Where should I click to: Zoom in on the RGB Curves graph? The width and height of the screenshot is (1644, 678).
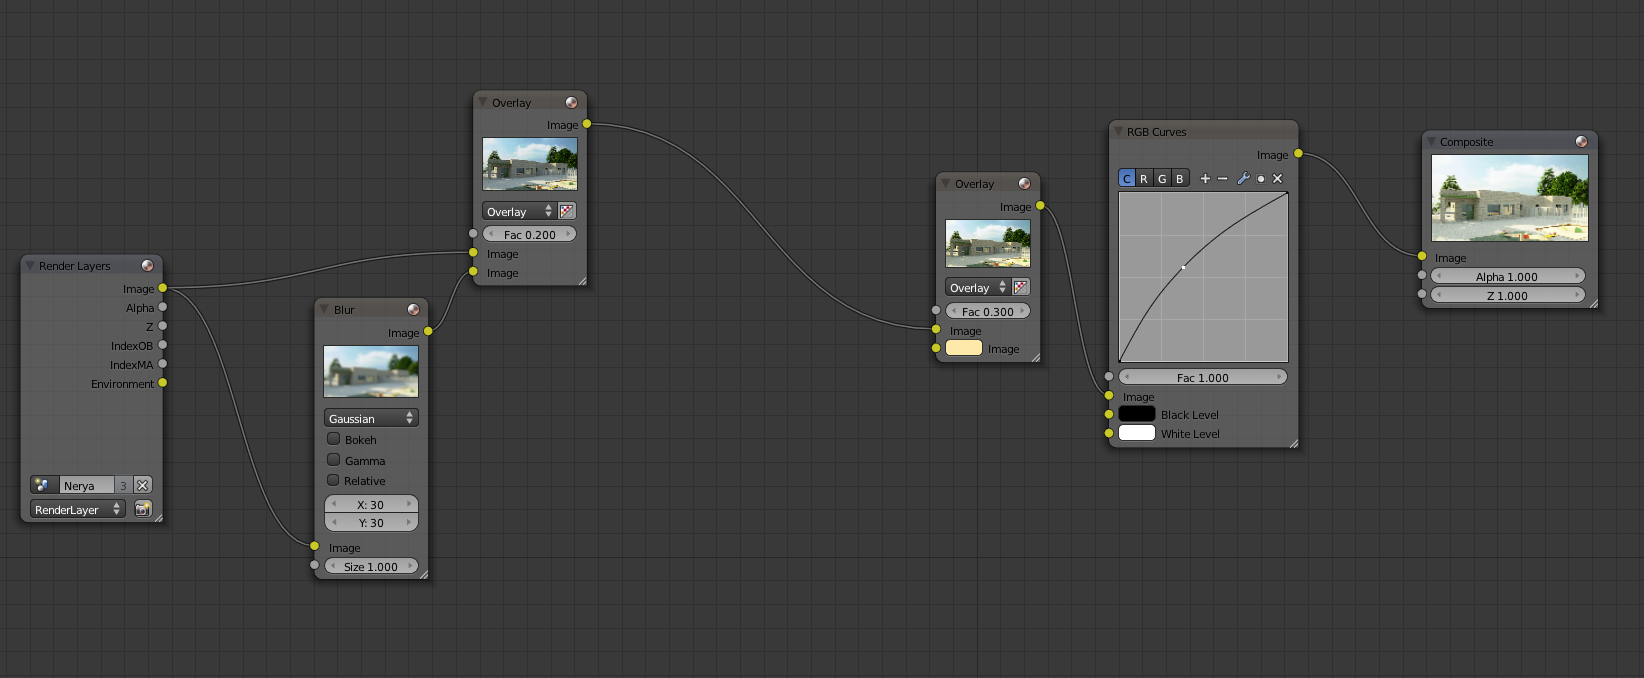coord(1205,179)
